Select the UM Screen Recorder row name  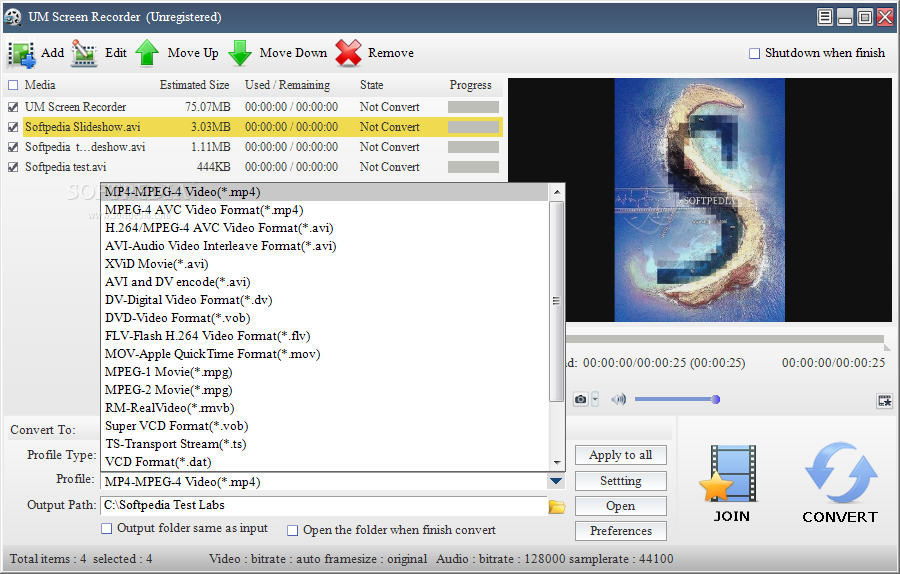tap(75, 107)
